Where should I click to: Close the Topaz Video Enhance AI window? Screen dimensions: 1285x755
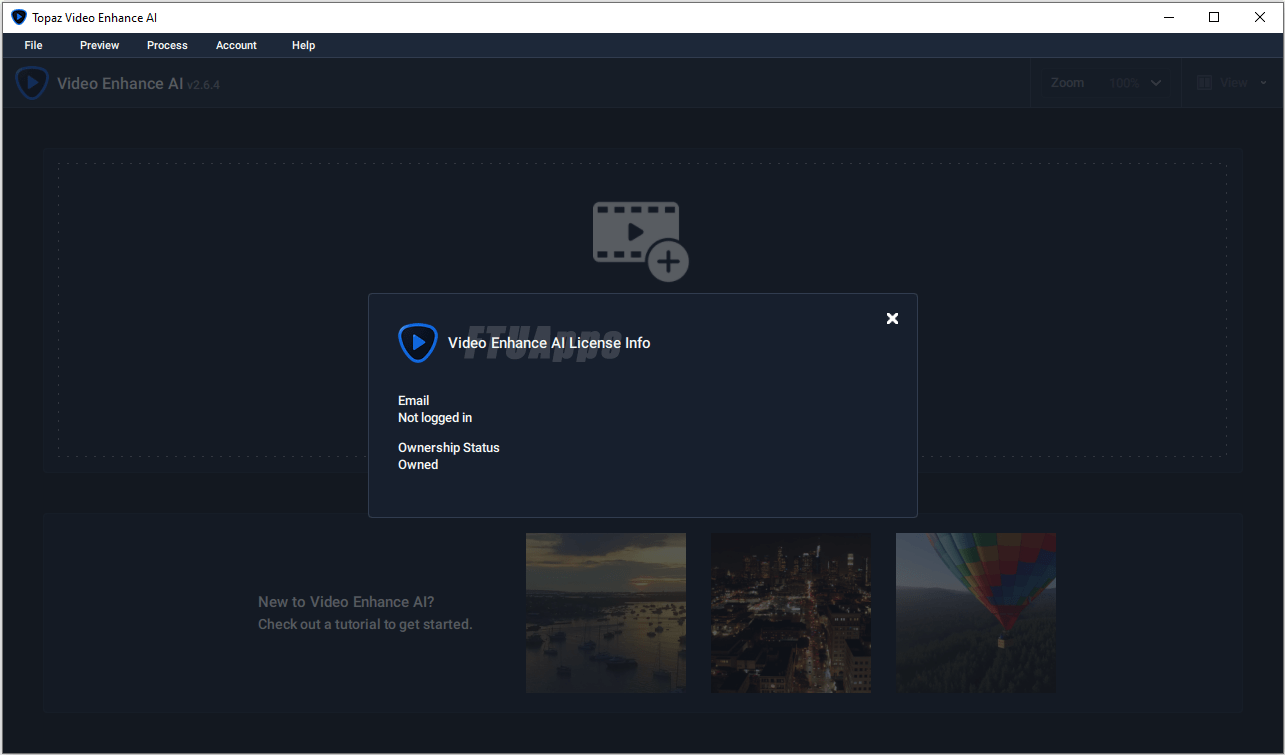pyautogui.click(x=1260, y=17)
